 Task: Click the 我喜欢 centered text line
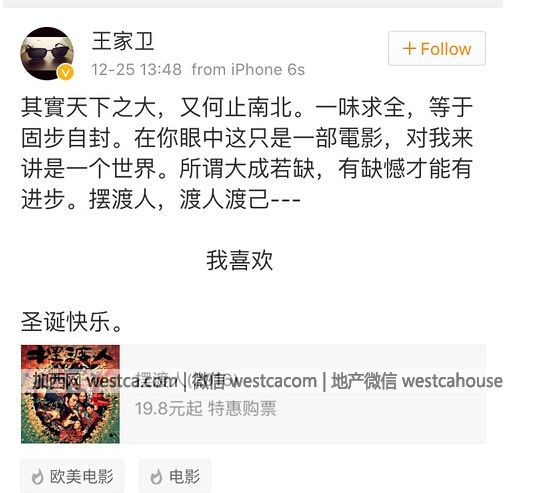coord(239,260)
